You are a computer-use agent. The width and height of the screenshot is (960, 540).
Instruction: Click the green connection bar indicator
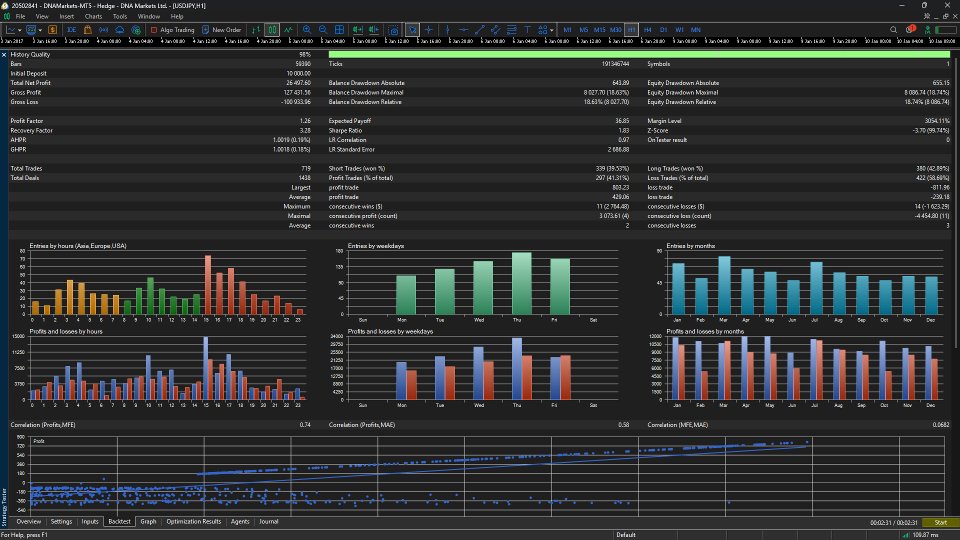[945, 29]
